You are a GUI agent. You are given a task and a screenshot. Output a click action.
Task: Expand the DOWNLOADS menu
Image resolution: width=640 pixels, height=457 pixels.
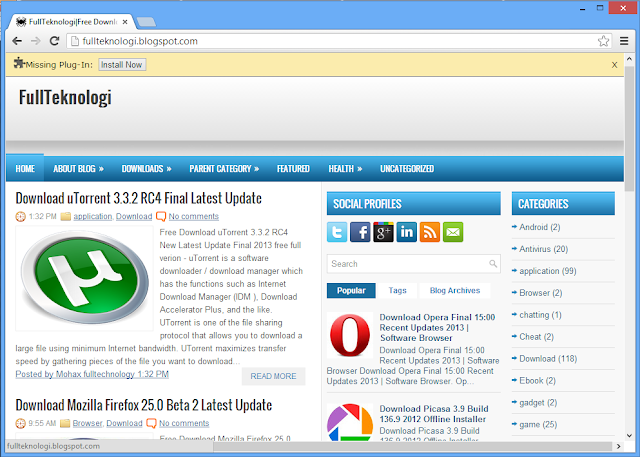coord(147,169)
